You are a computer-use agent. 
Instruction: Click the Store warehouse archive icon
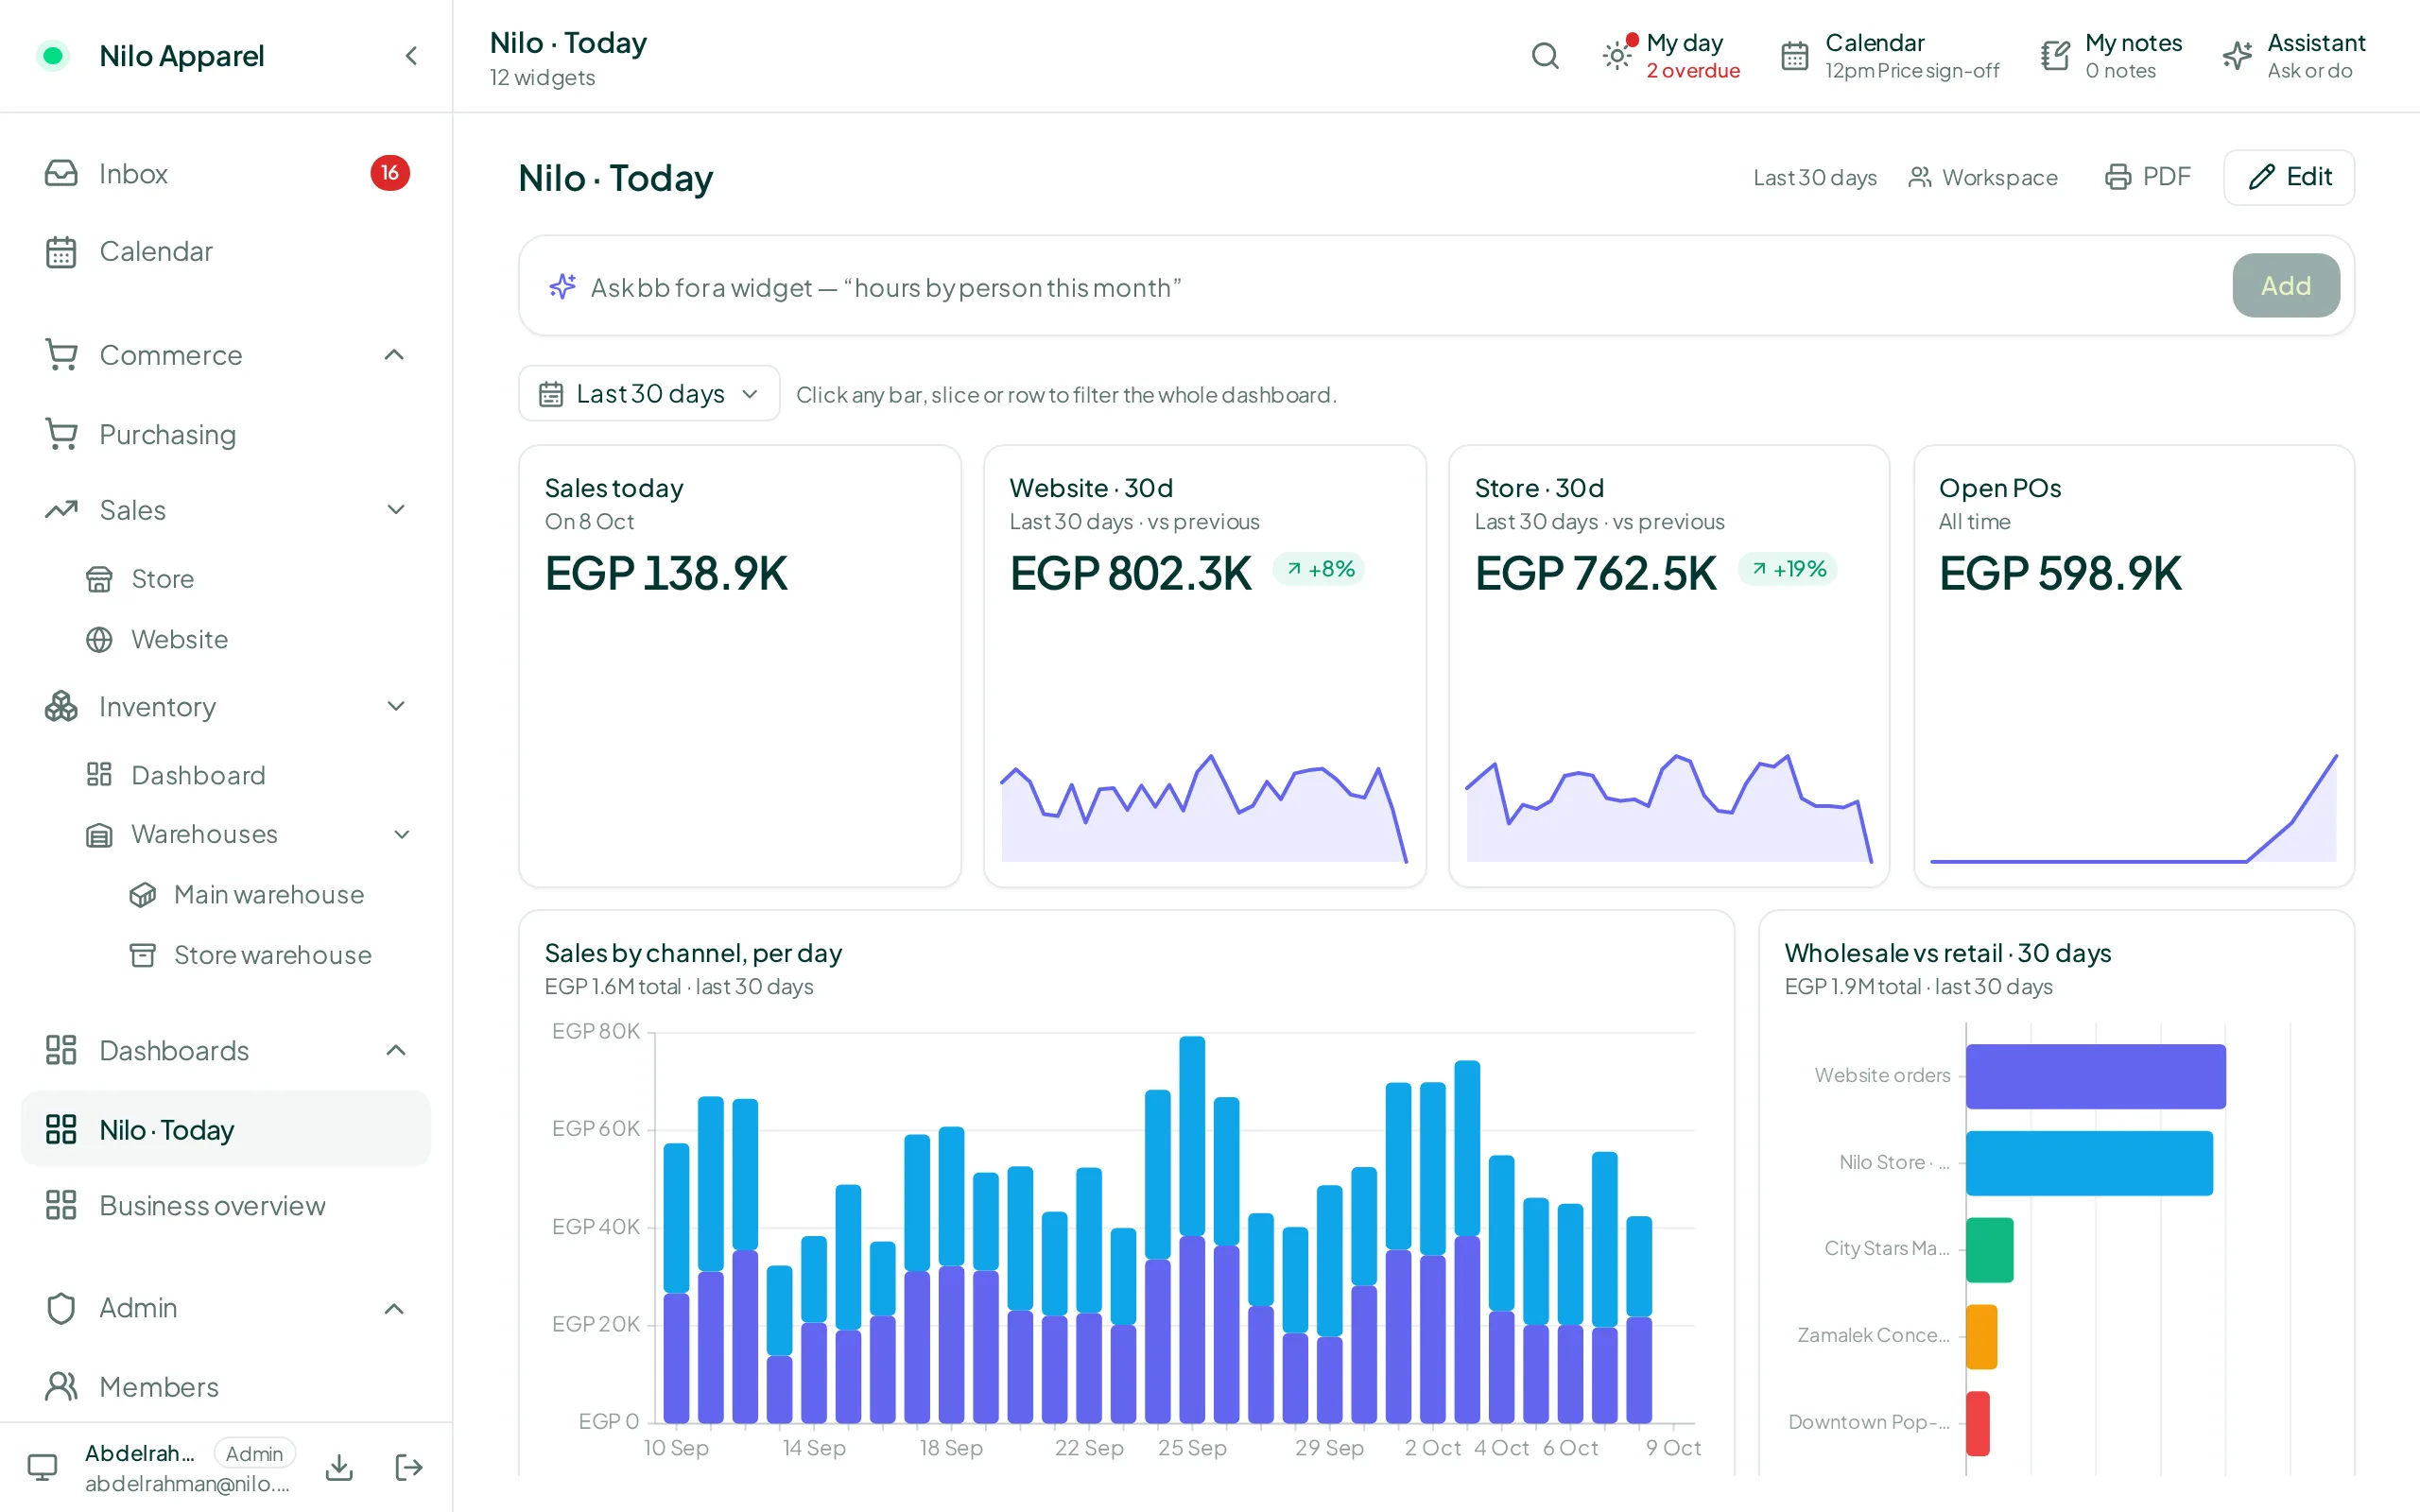pos(142,955)
